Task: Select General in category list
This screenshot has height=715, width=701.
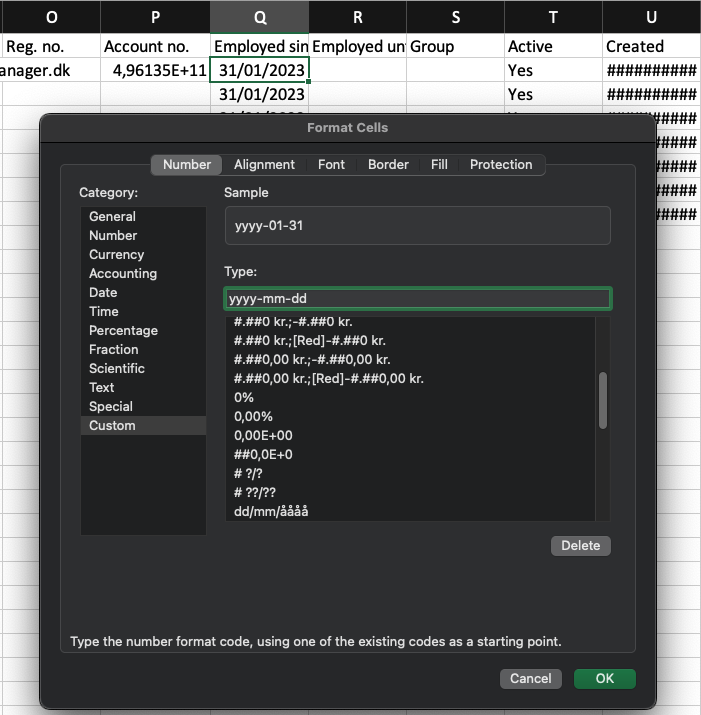Action: [112, 216]
